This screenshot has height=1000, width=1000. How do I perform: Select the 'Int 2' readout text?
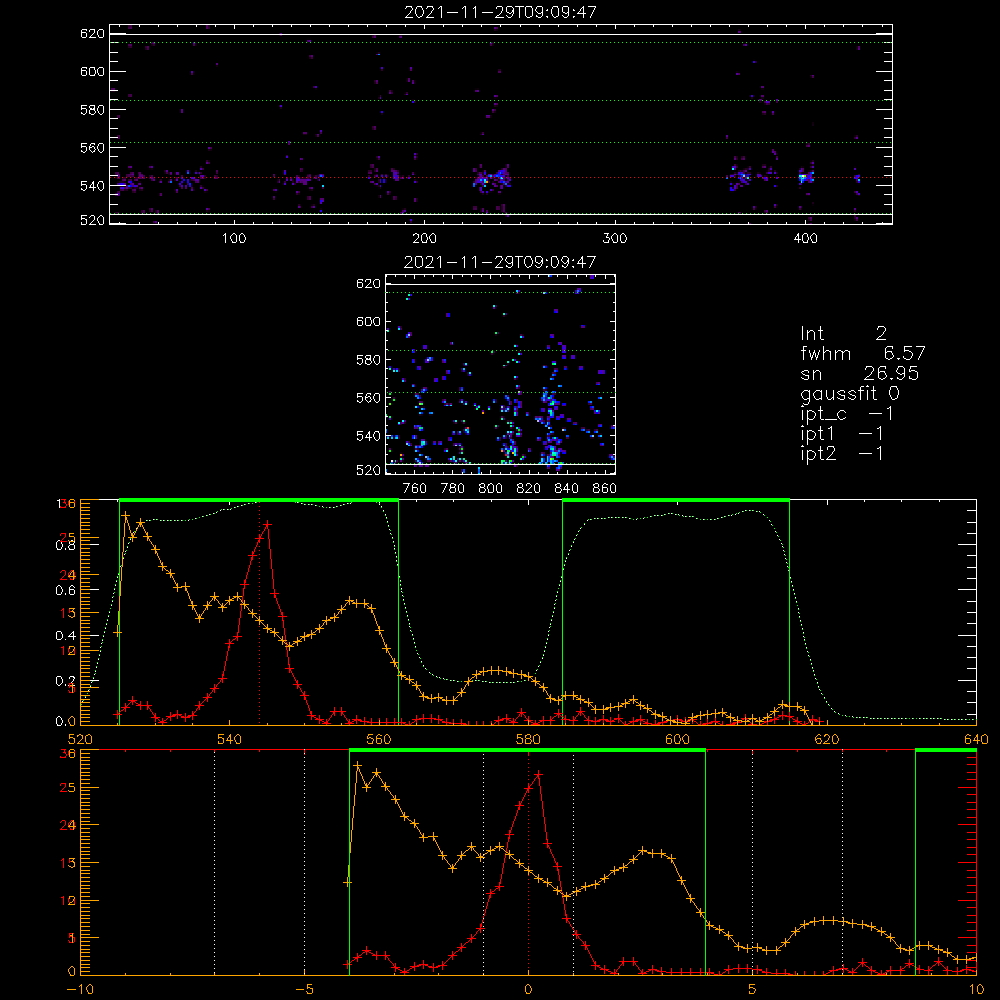pos(843,333)
